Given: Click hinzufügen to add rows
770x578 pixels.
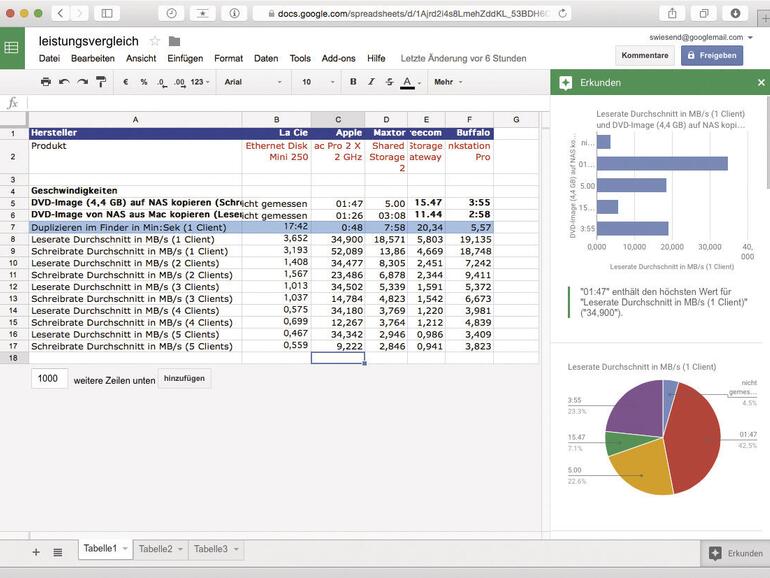Looking at the screenshot, I should click(184, 379).
